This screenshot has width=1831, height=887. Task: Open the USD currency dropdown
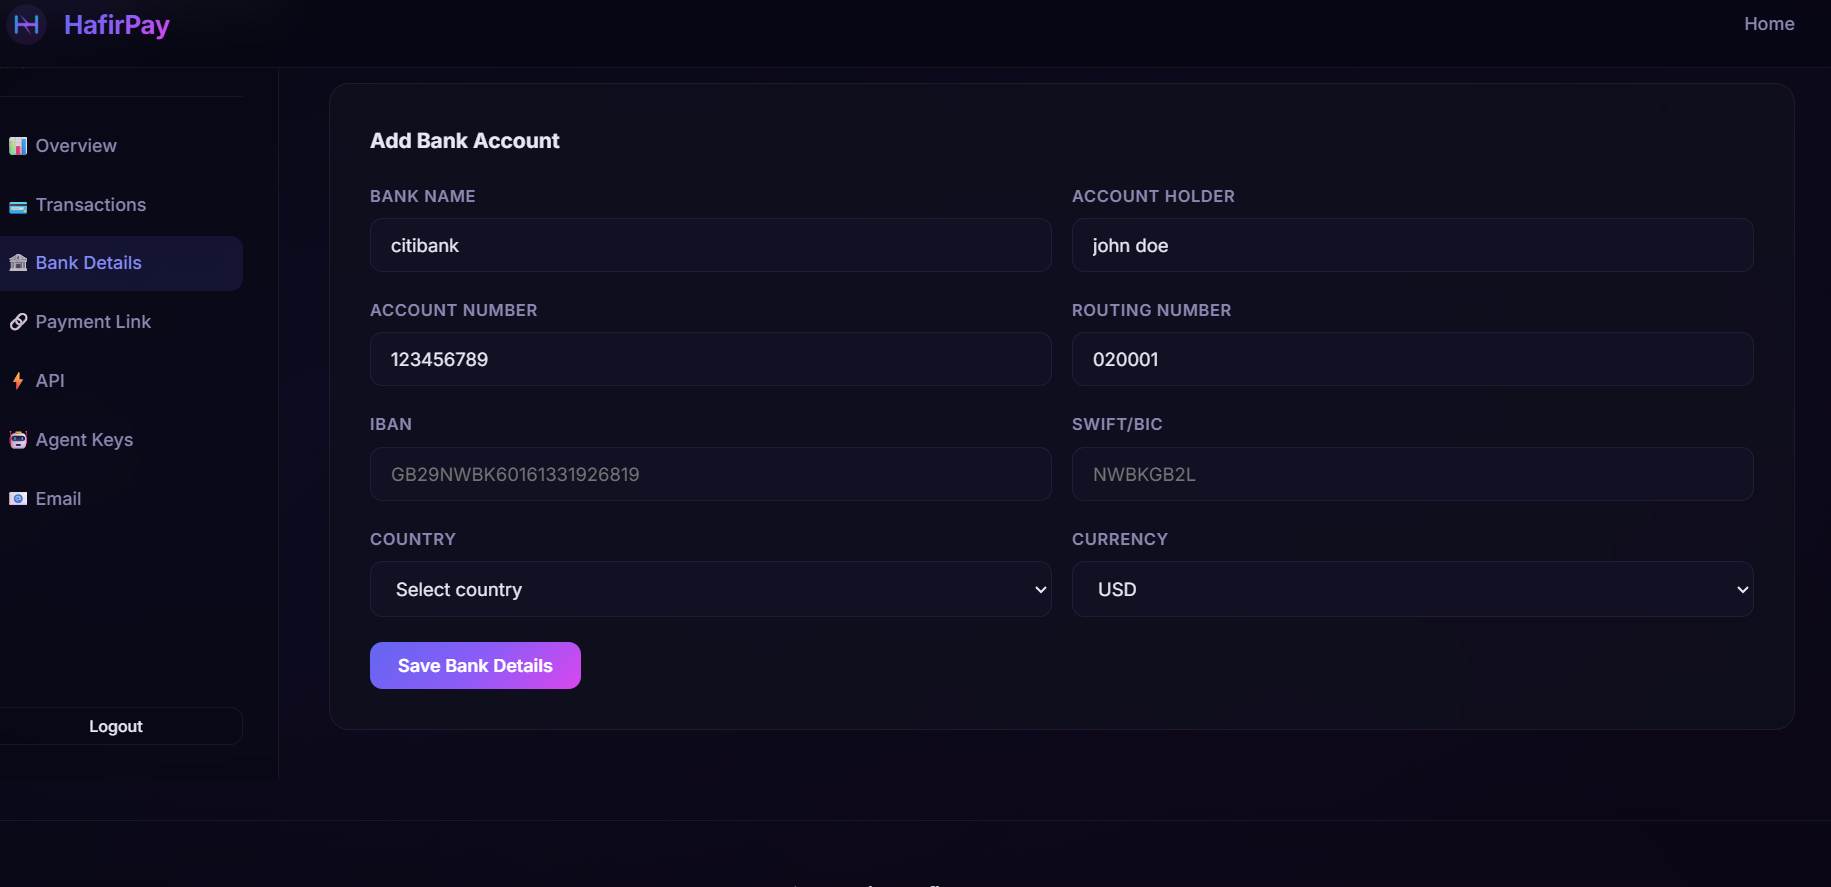tap(1412, 589)
